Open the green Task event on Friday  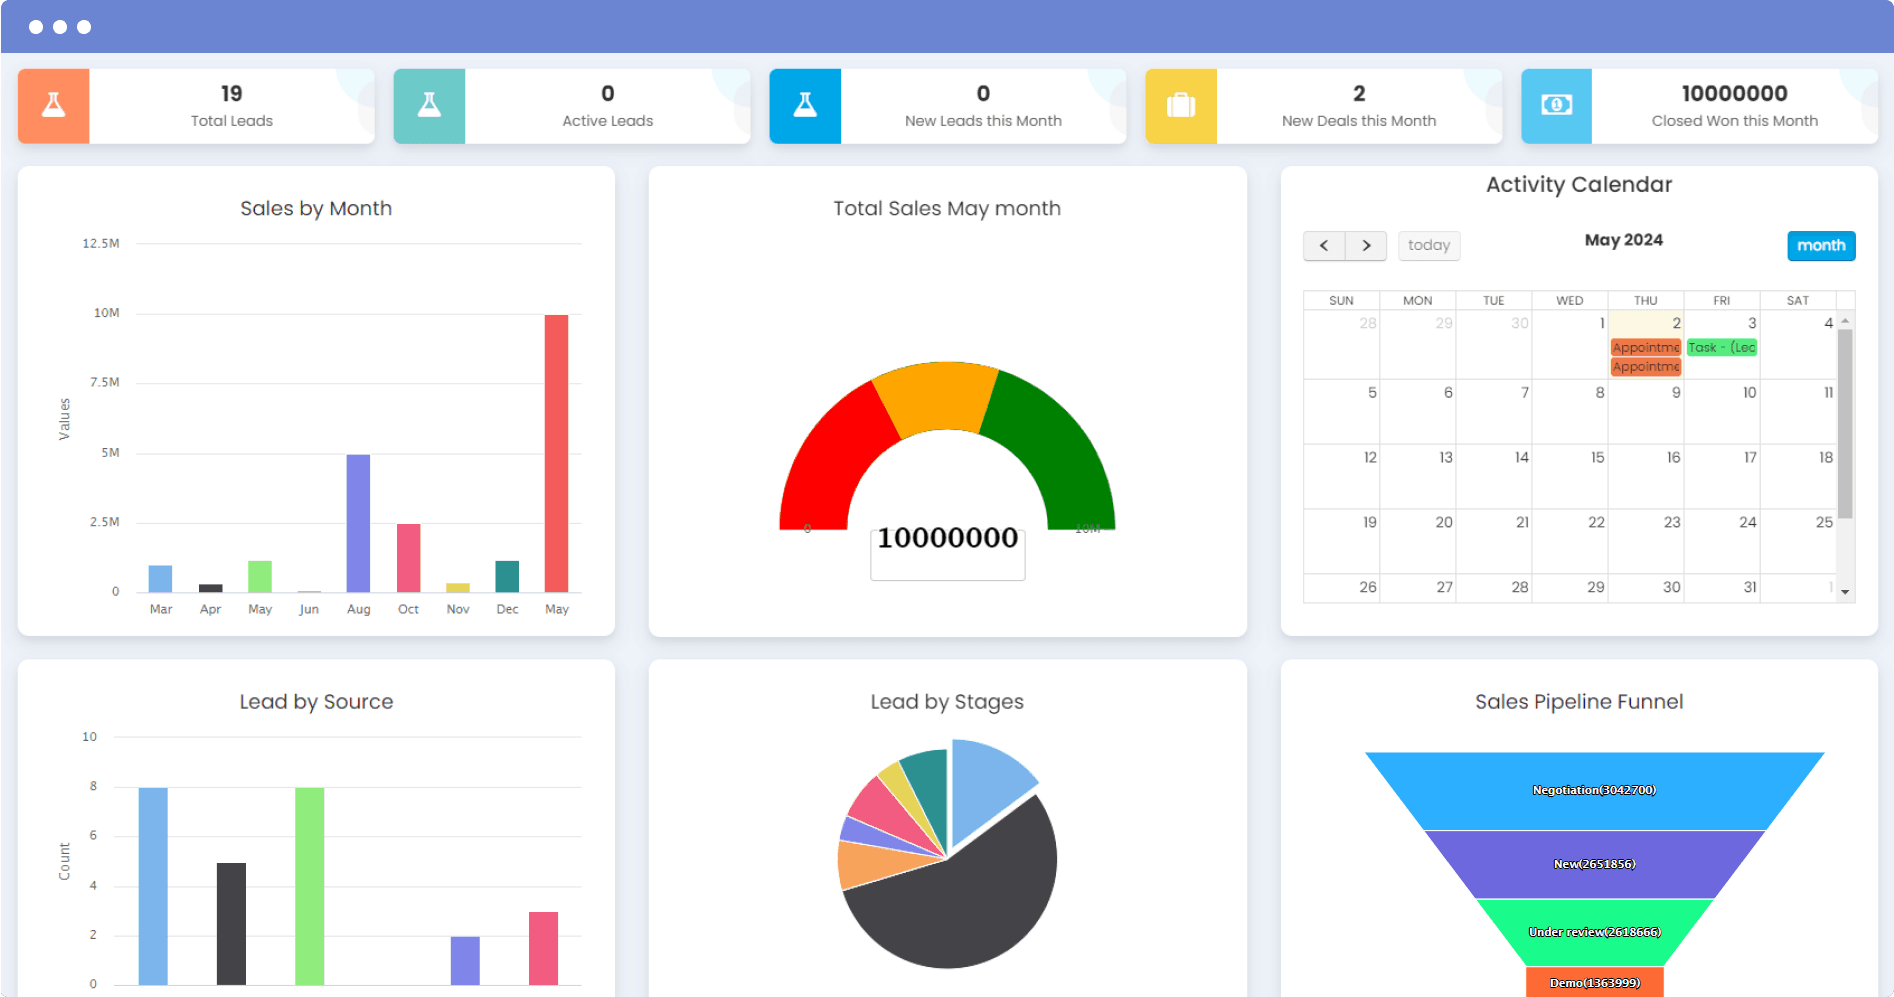[1721, 348]
